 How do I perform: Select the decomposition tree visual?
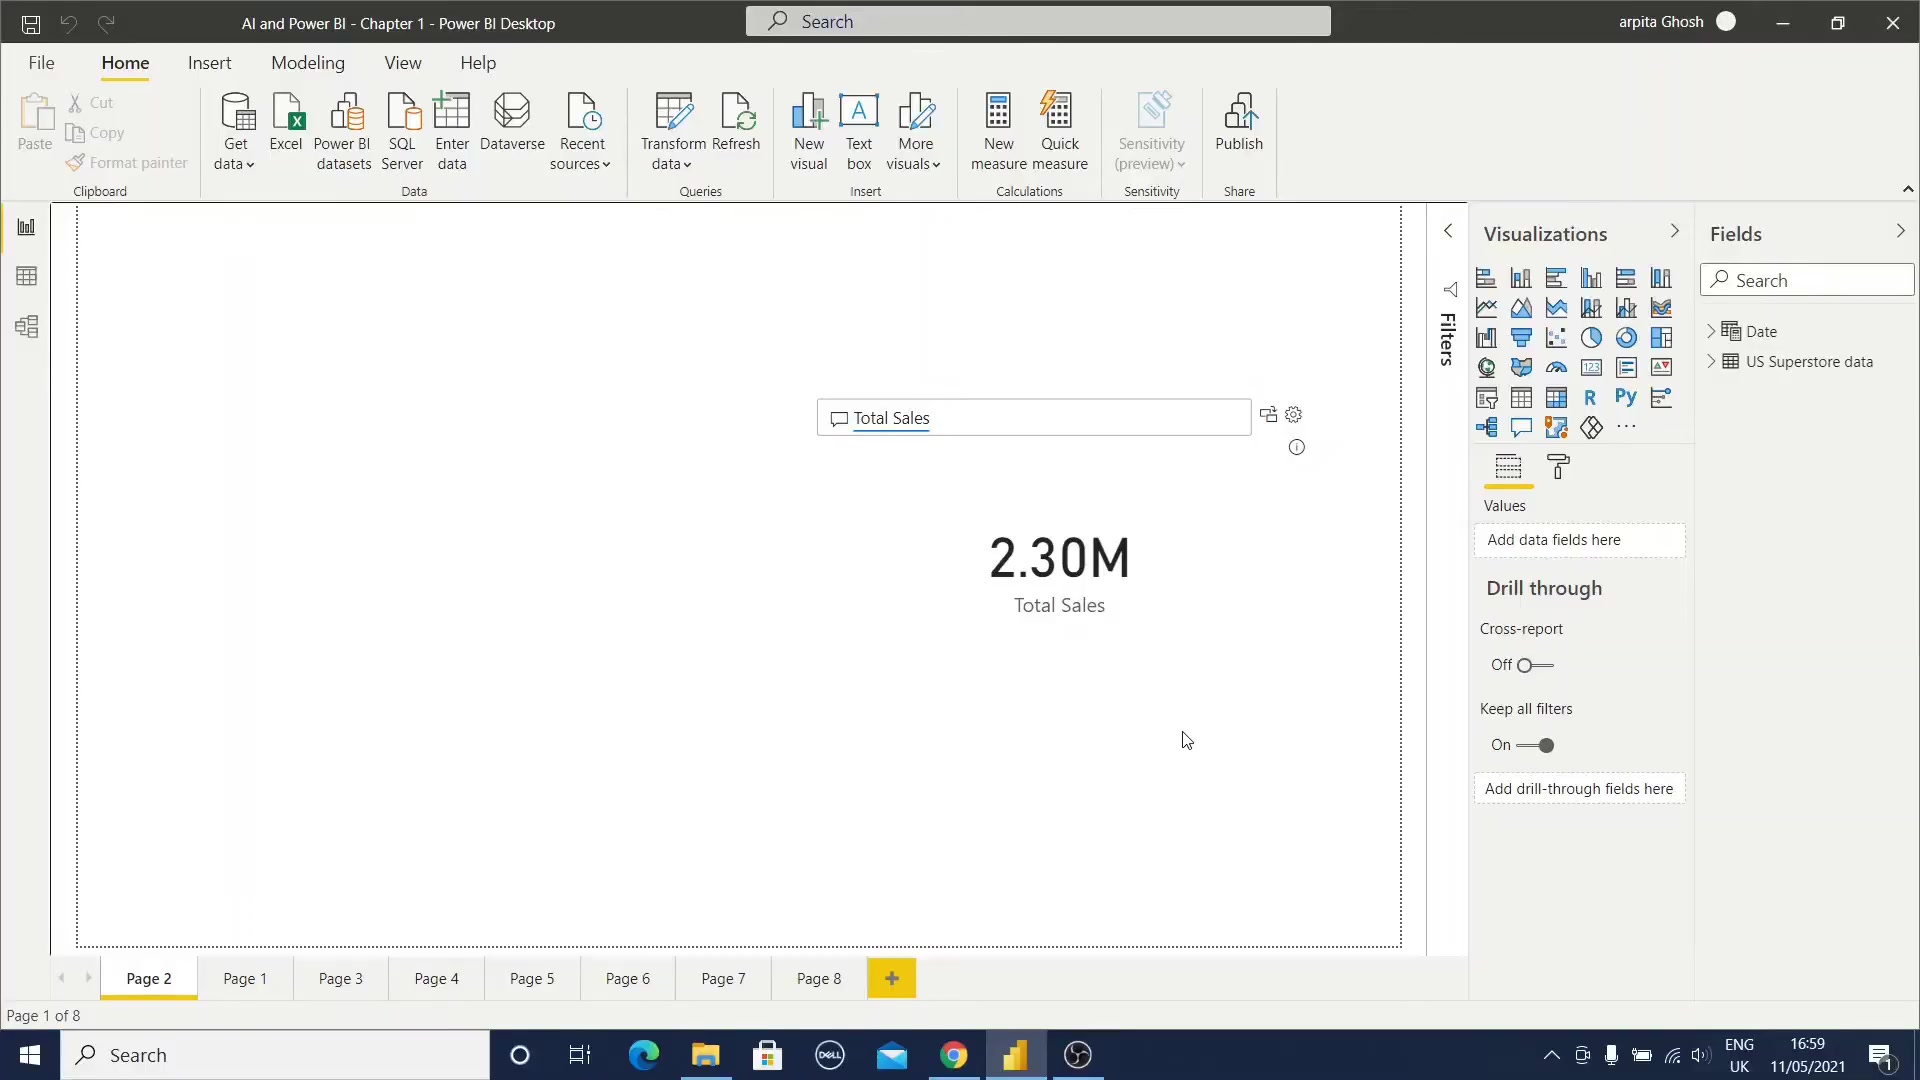tap(1486, 428)
